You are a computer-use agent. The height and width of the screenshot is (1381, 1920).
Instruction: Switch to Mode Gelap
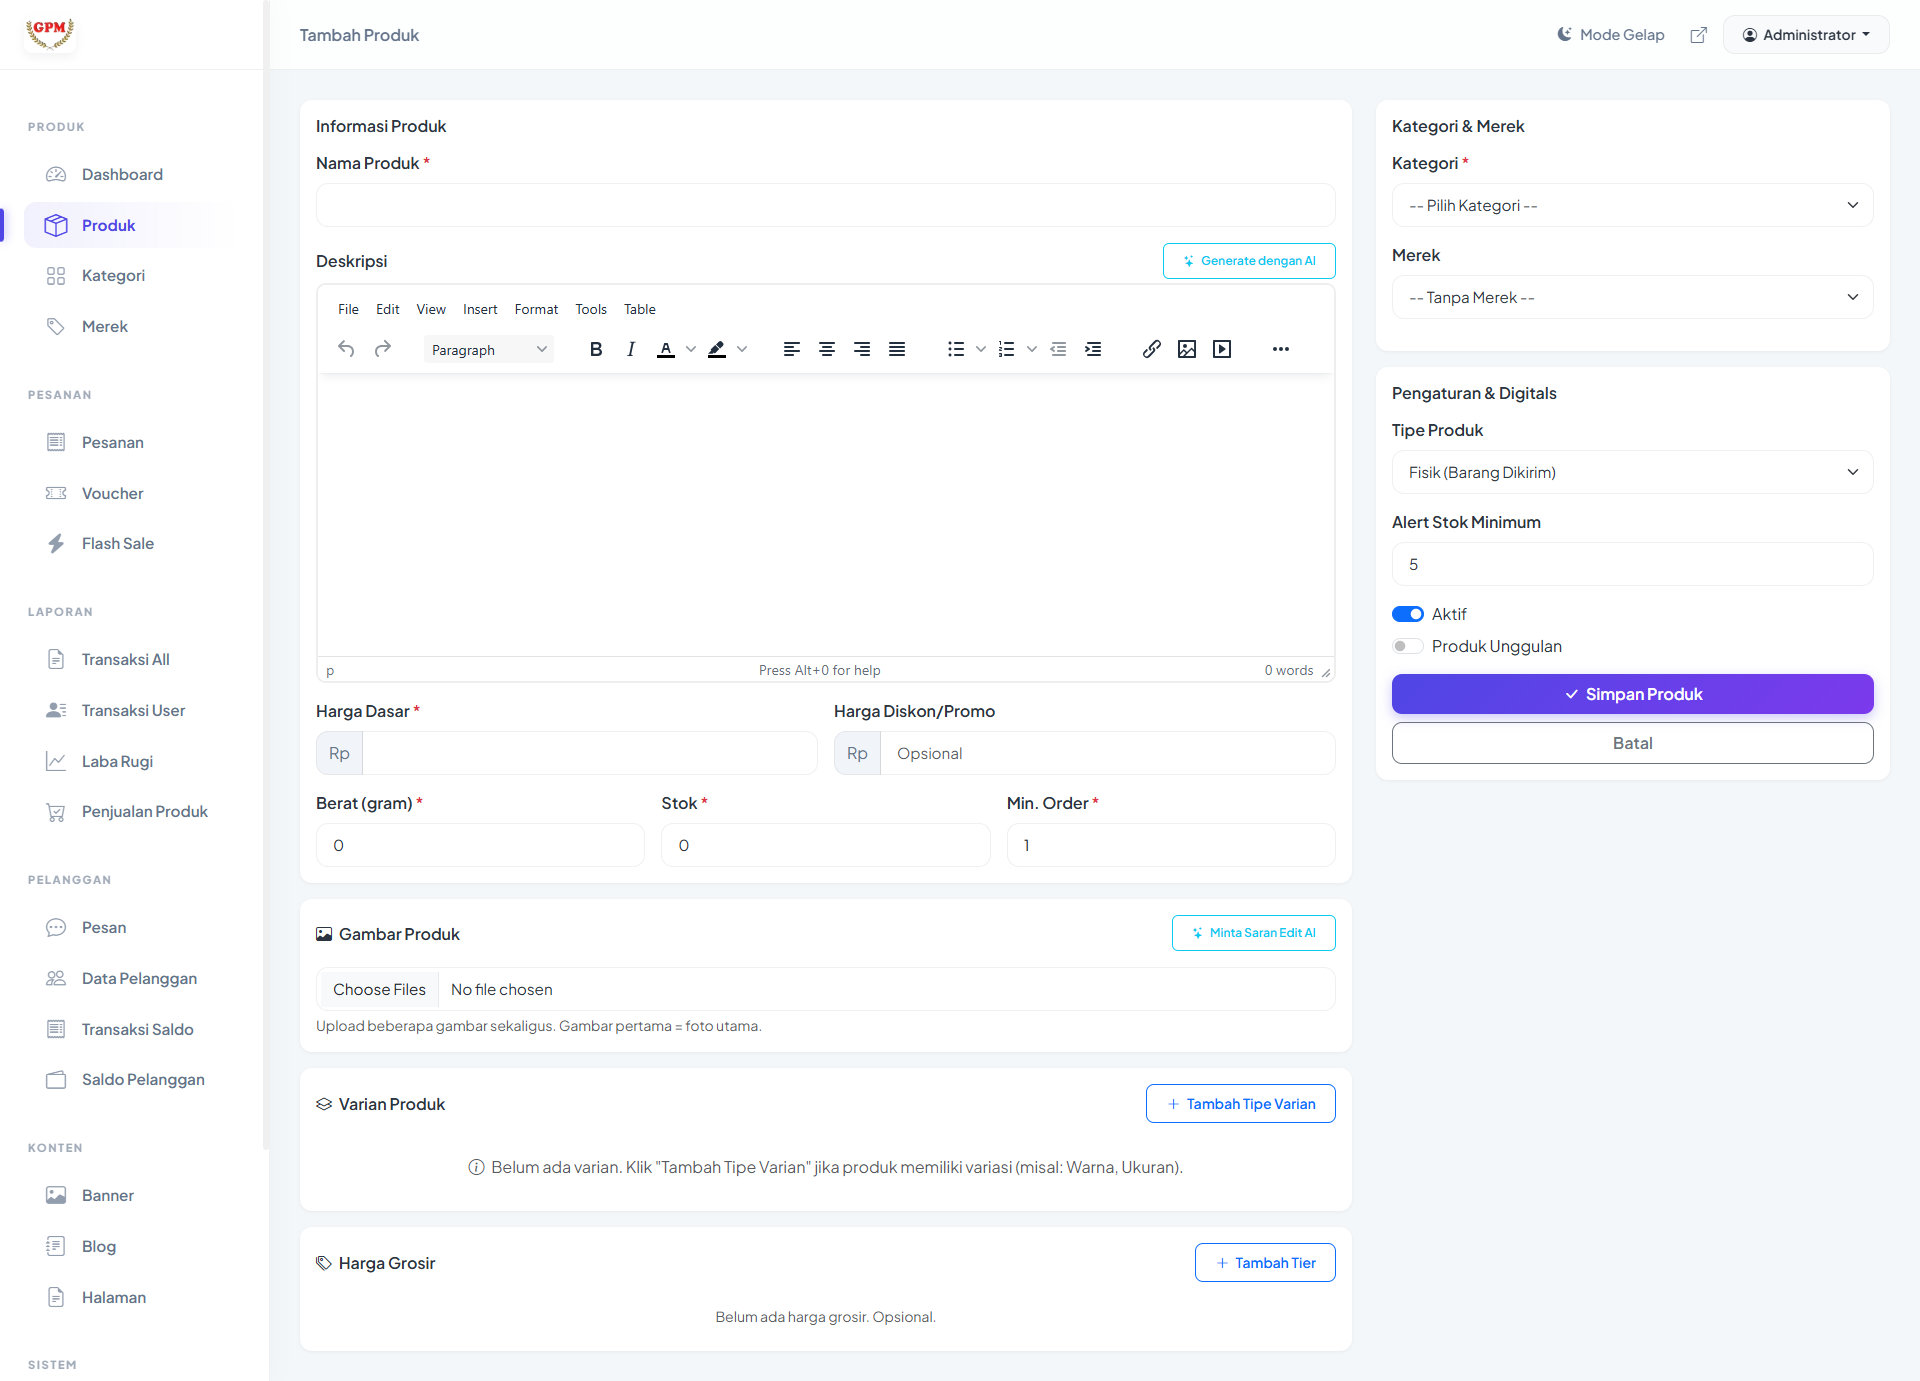point(1611,35)
